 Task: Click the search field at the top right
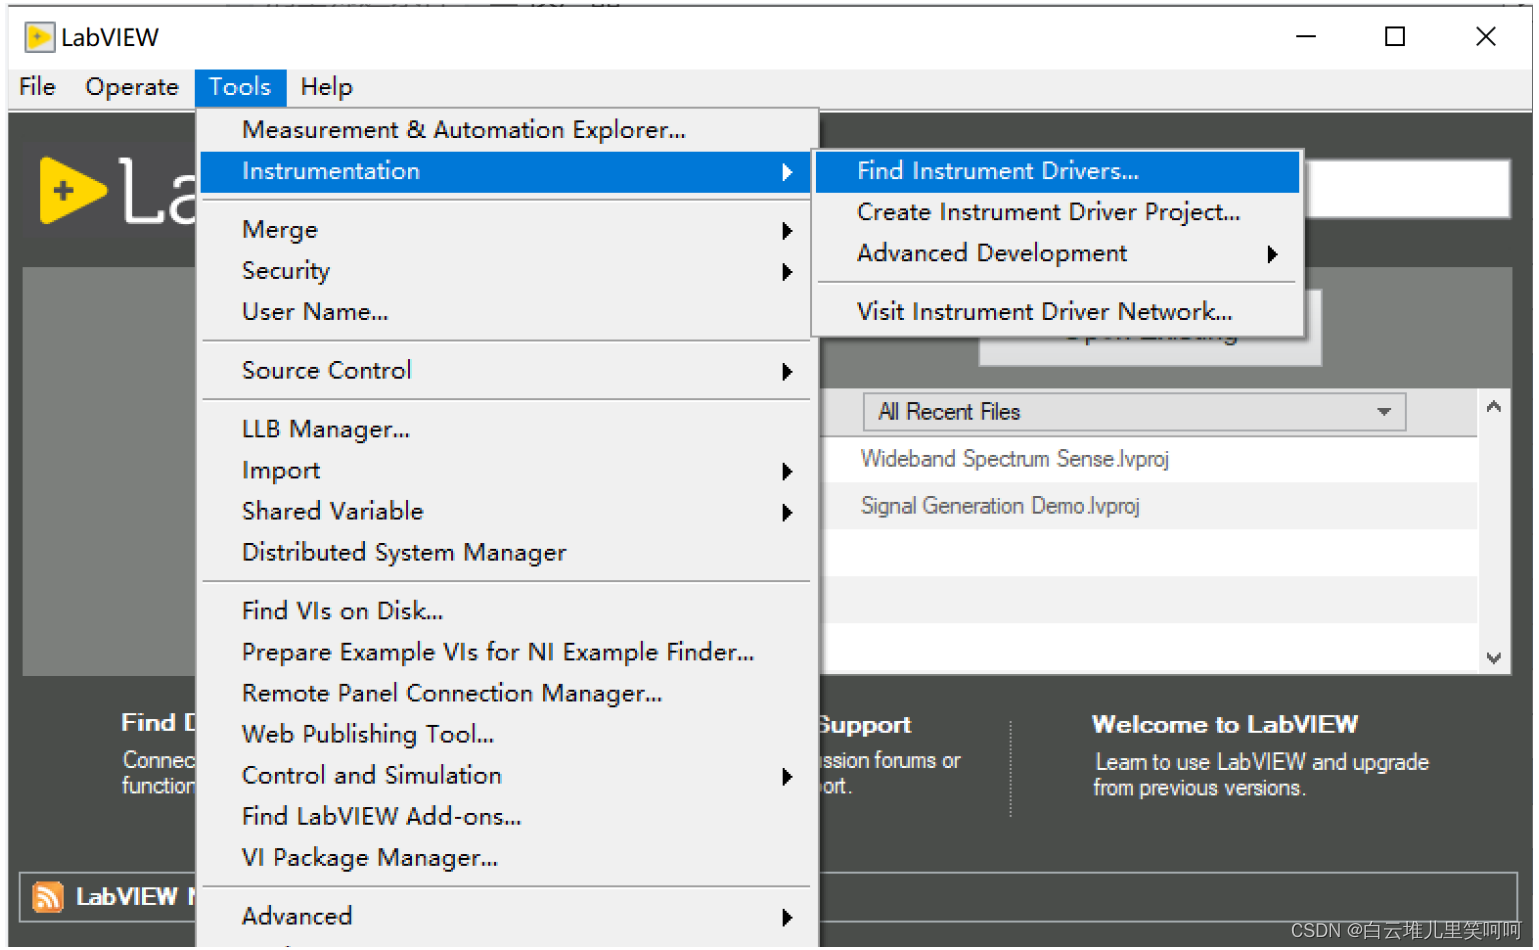1408,189
